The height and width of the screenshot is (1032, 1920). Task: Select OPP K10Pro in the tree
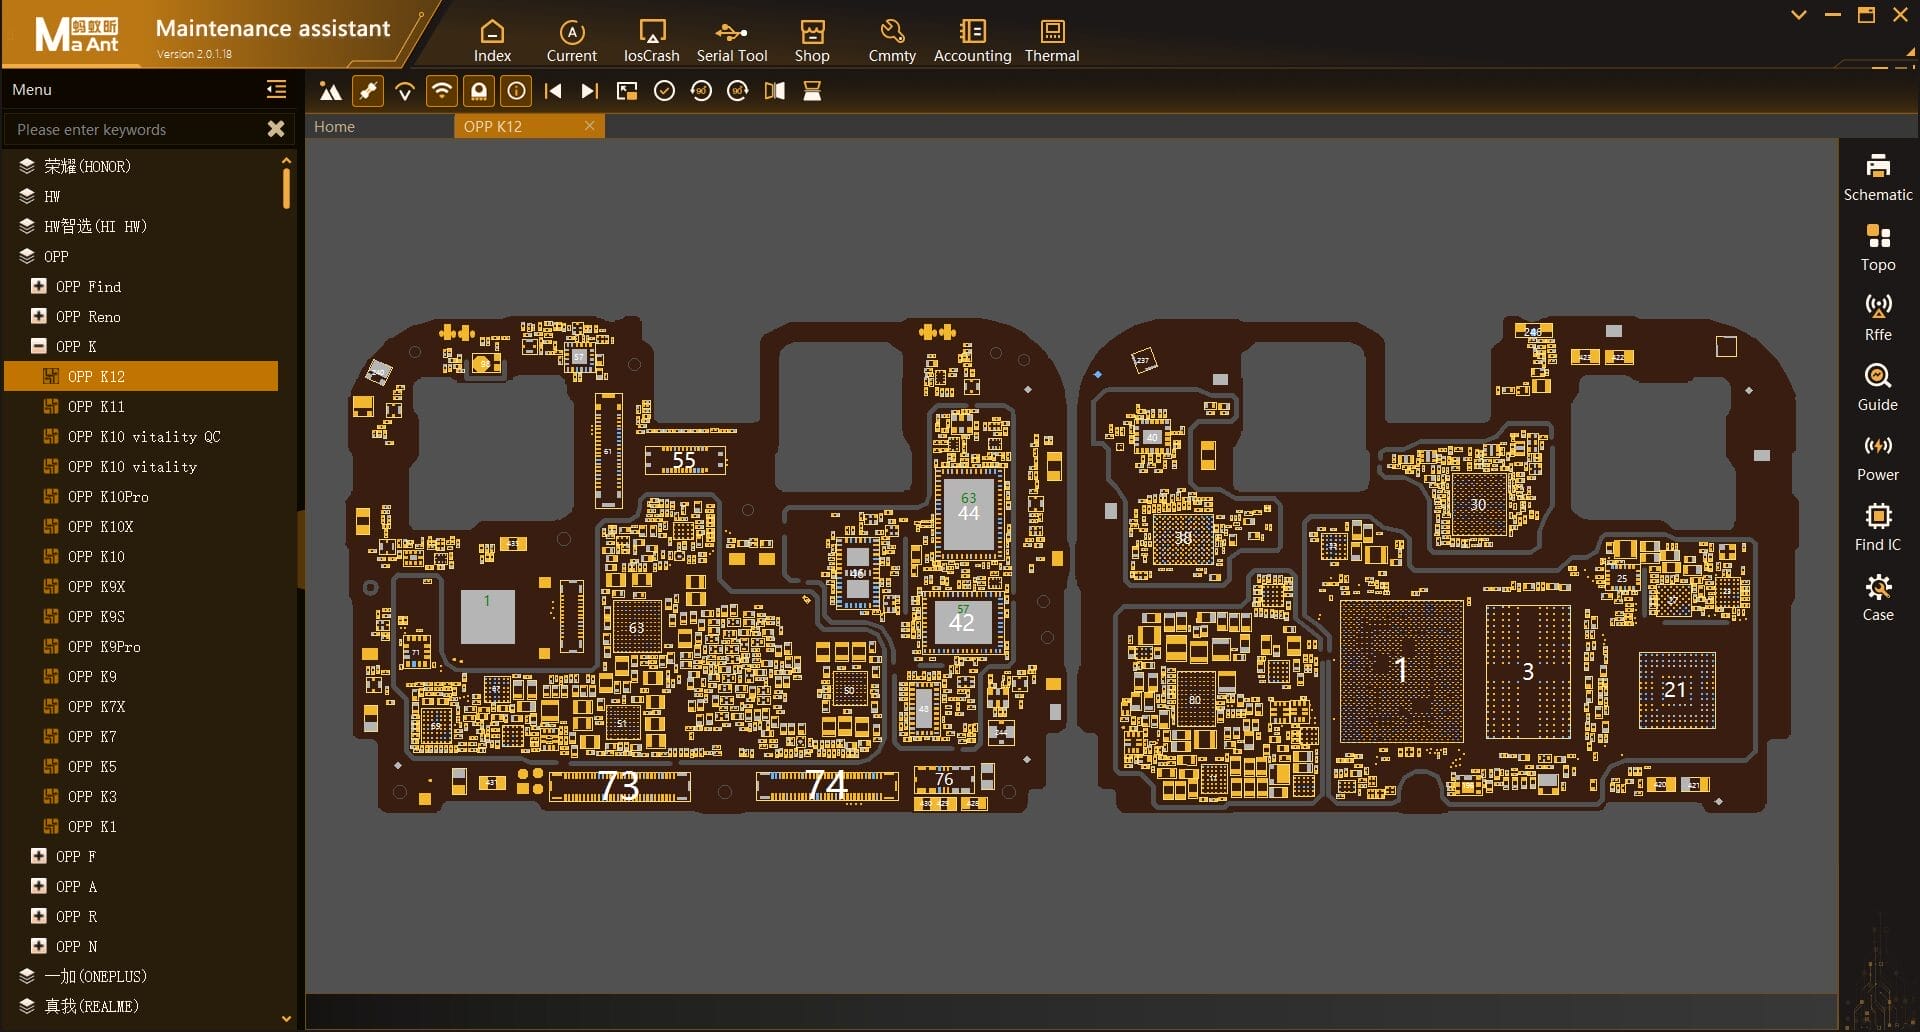(108, 497)
